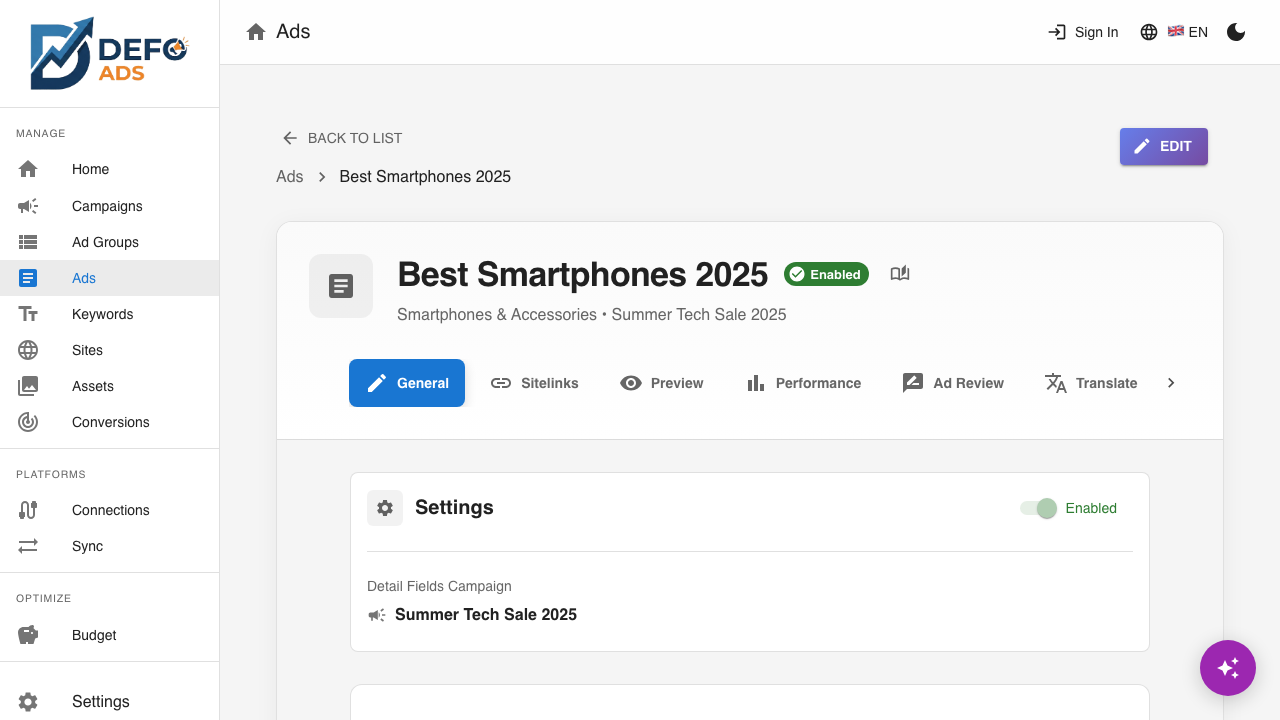Click the Smartphones & Accessories subtitle text

[x=497, y=315]
